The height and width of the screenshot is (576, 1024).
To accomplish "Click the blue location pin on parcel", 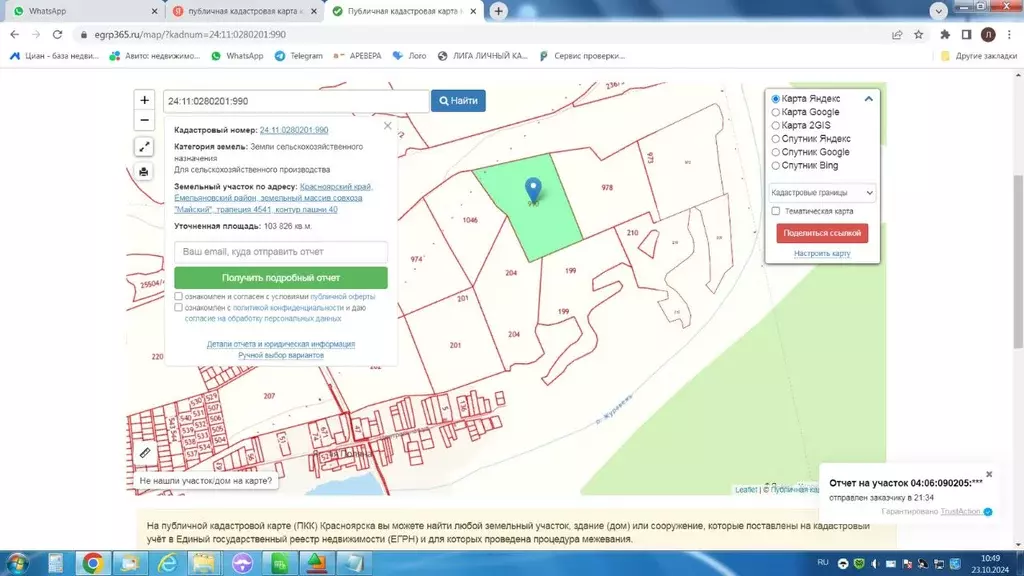I will (x=534, y=190).
